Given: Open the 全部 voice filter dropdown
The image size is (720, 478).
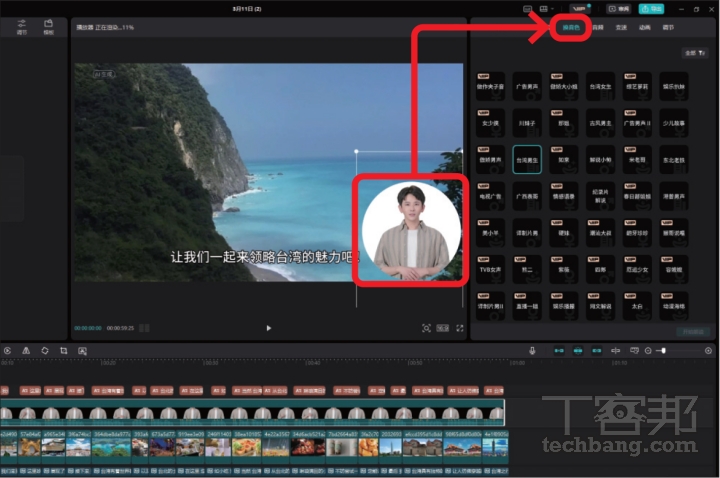Looking at the screenshot, I should click(695, 53).
